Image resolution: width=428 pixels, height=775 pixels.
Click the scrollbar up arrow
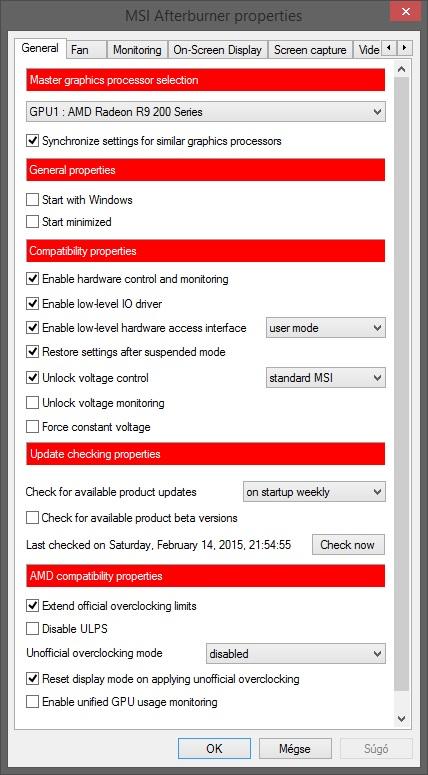[402, 70]
